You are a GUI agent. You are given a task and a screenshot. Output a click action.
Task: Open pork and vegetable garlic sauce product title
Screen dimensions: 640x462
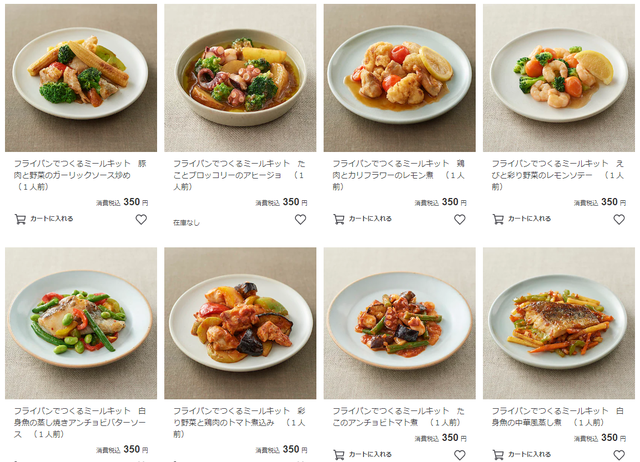point(80,175)
